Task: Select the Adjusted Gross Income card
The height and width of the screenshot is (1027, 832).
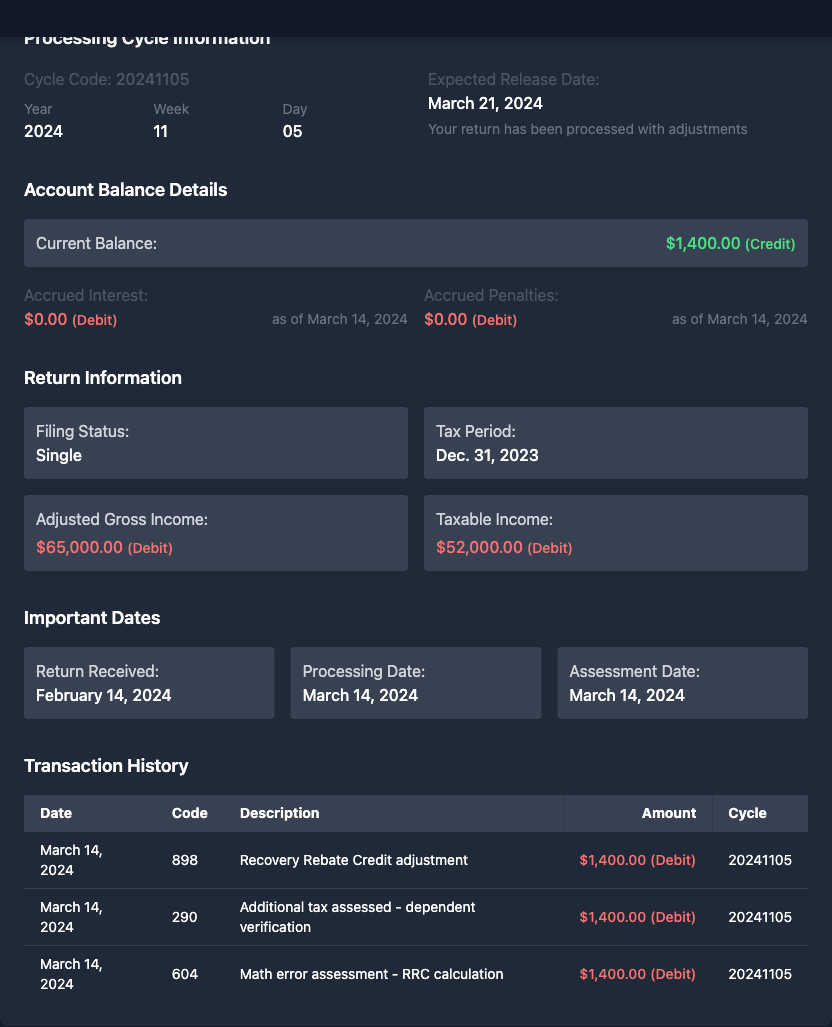Action: [x=216, y=533]
